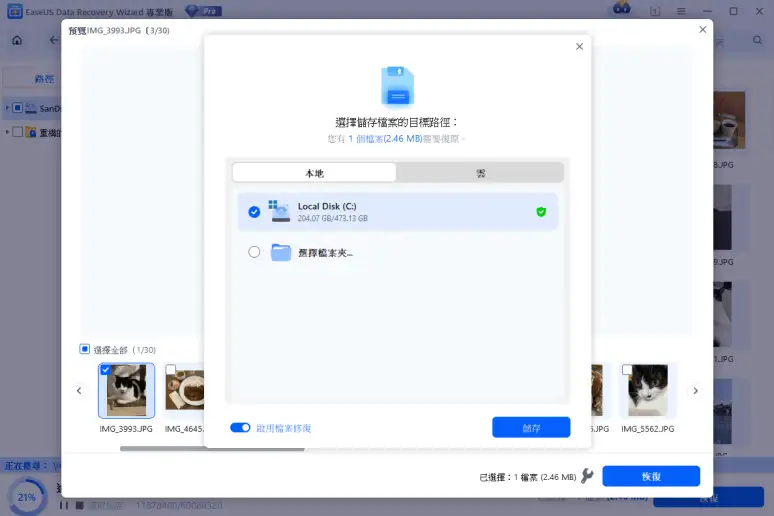The height and width of the screenshot is (516, 774).
Task: Close the IMG_3993.JPG preview window
Action: click(x=702, y=30)
